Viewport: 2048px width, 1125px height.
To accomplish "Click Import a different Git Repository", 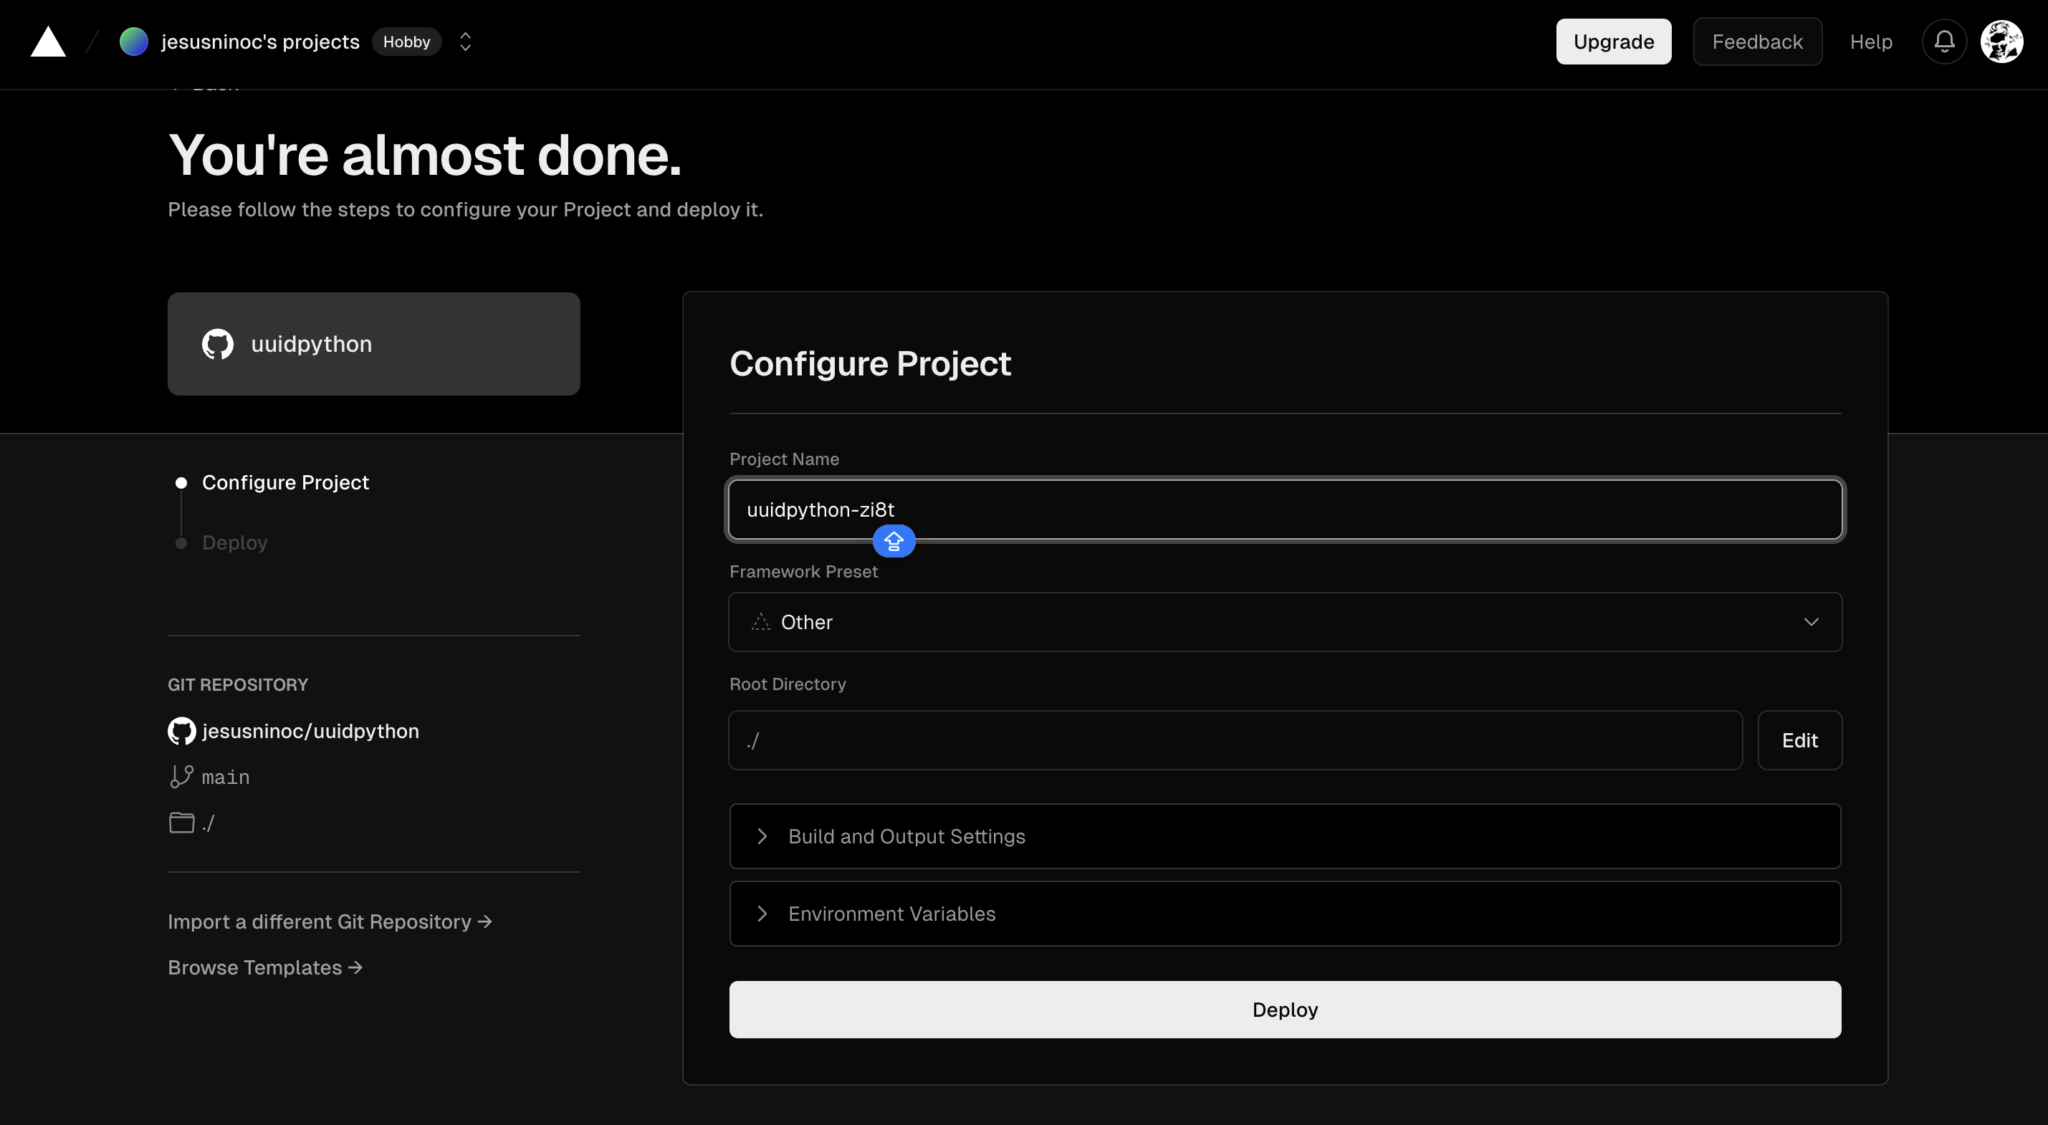I will [330, 922].
